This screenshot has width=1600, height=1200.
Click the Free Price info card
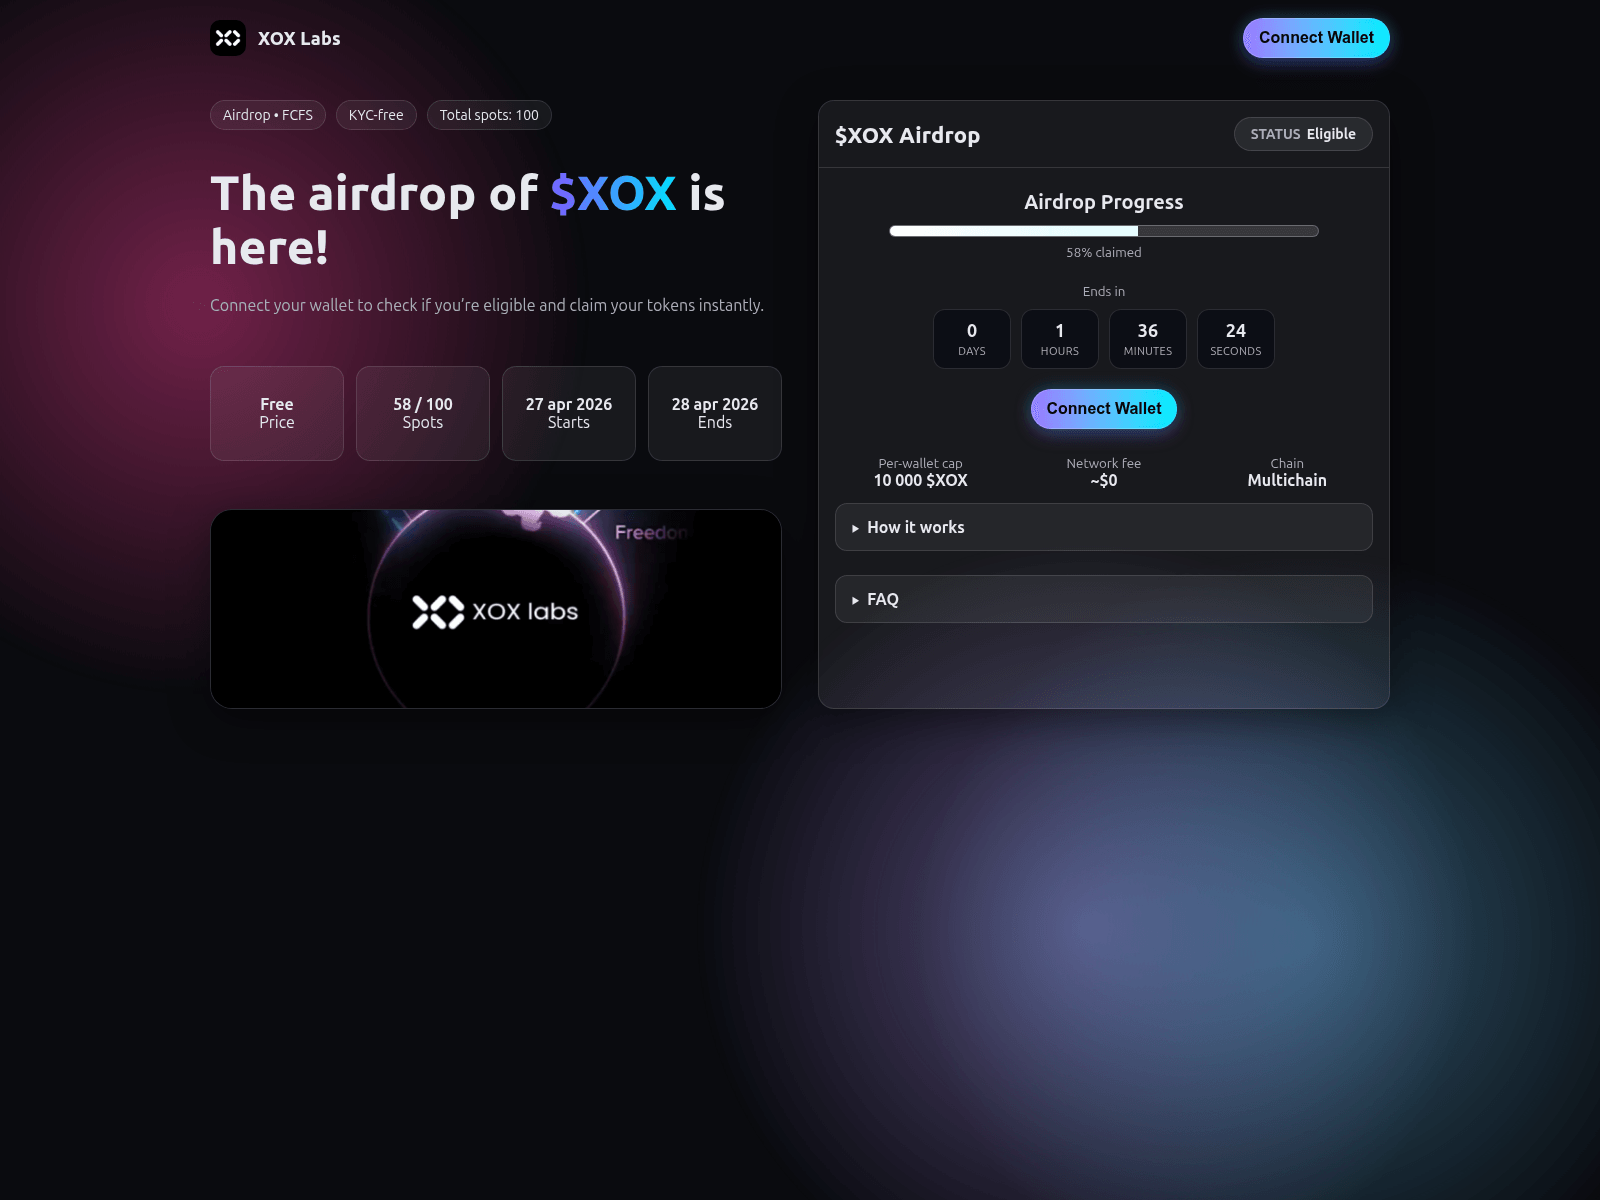[x=277, y=413]
